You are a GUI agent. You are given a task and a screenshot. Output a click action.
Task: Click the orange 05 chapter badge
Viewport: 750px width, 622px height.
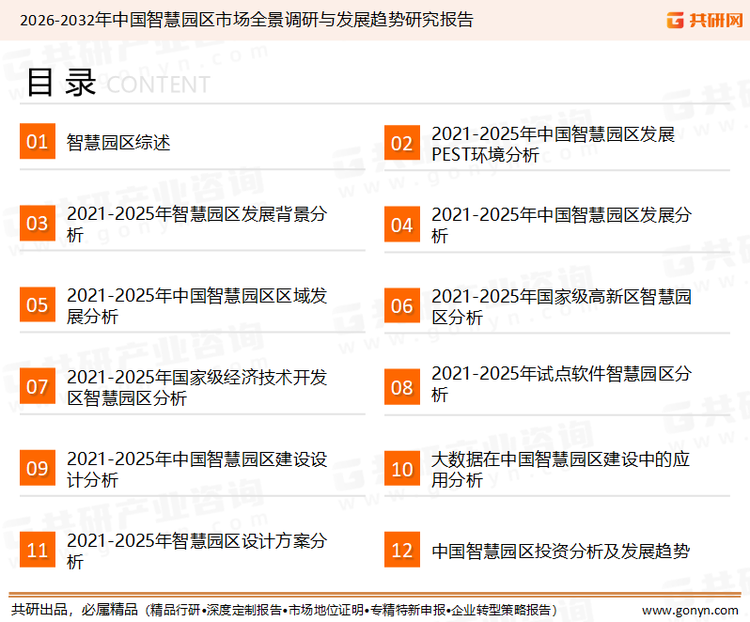click(37, 304)
